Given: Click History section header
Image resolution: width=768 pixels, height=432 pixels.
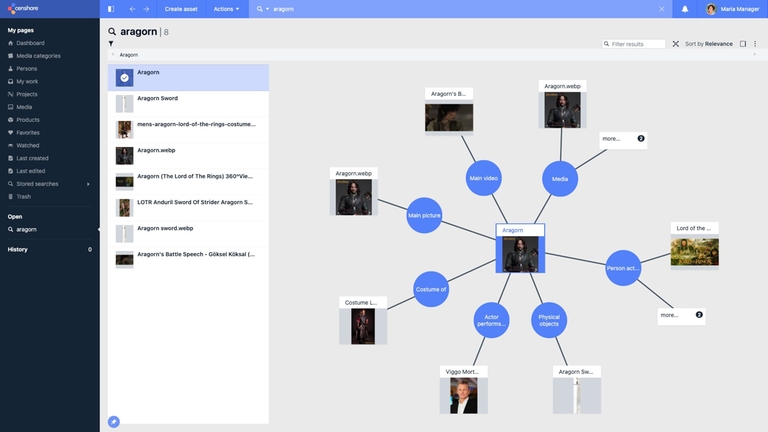Looking at the screenshot, I should point(18,249).
